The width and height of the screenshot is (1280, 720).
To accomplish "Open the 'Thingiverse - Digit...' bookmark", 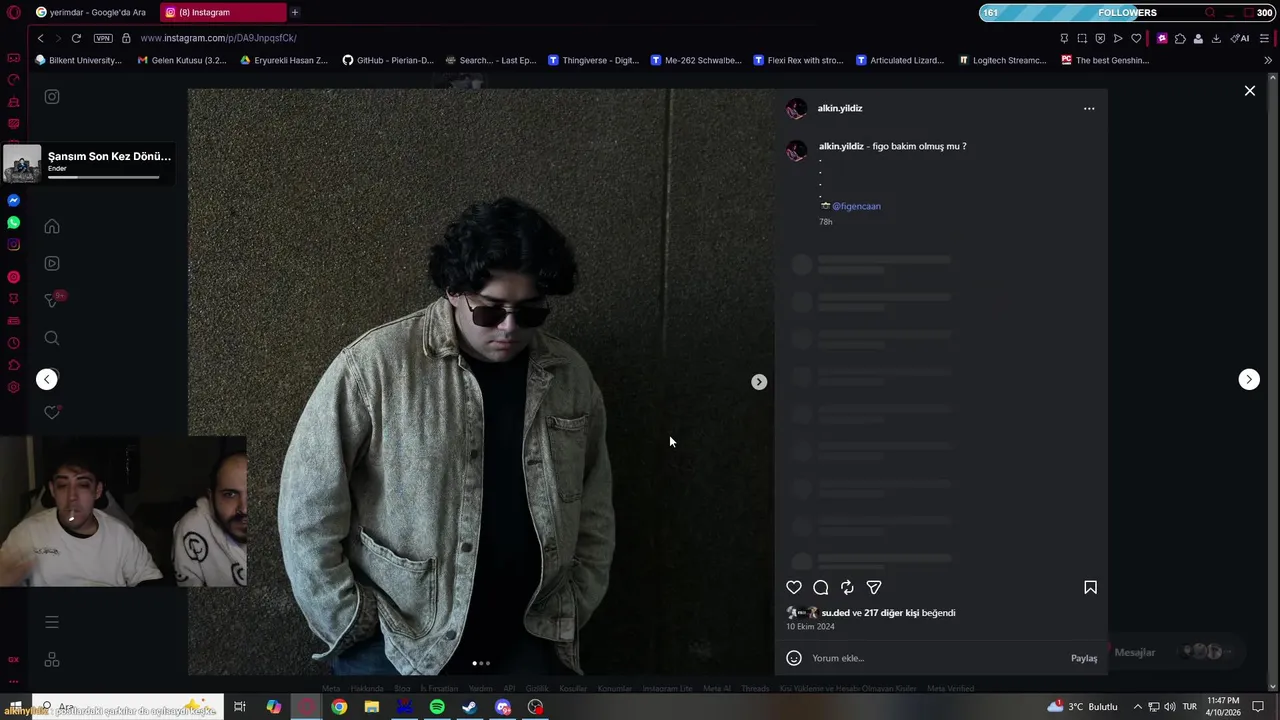I will (593, 60).
